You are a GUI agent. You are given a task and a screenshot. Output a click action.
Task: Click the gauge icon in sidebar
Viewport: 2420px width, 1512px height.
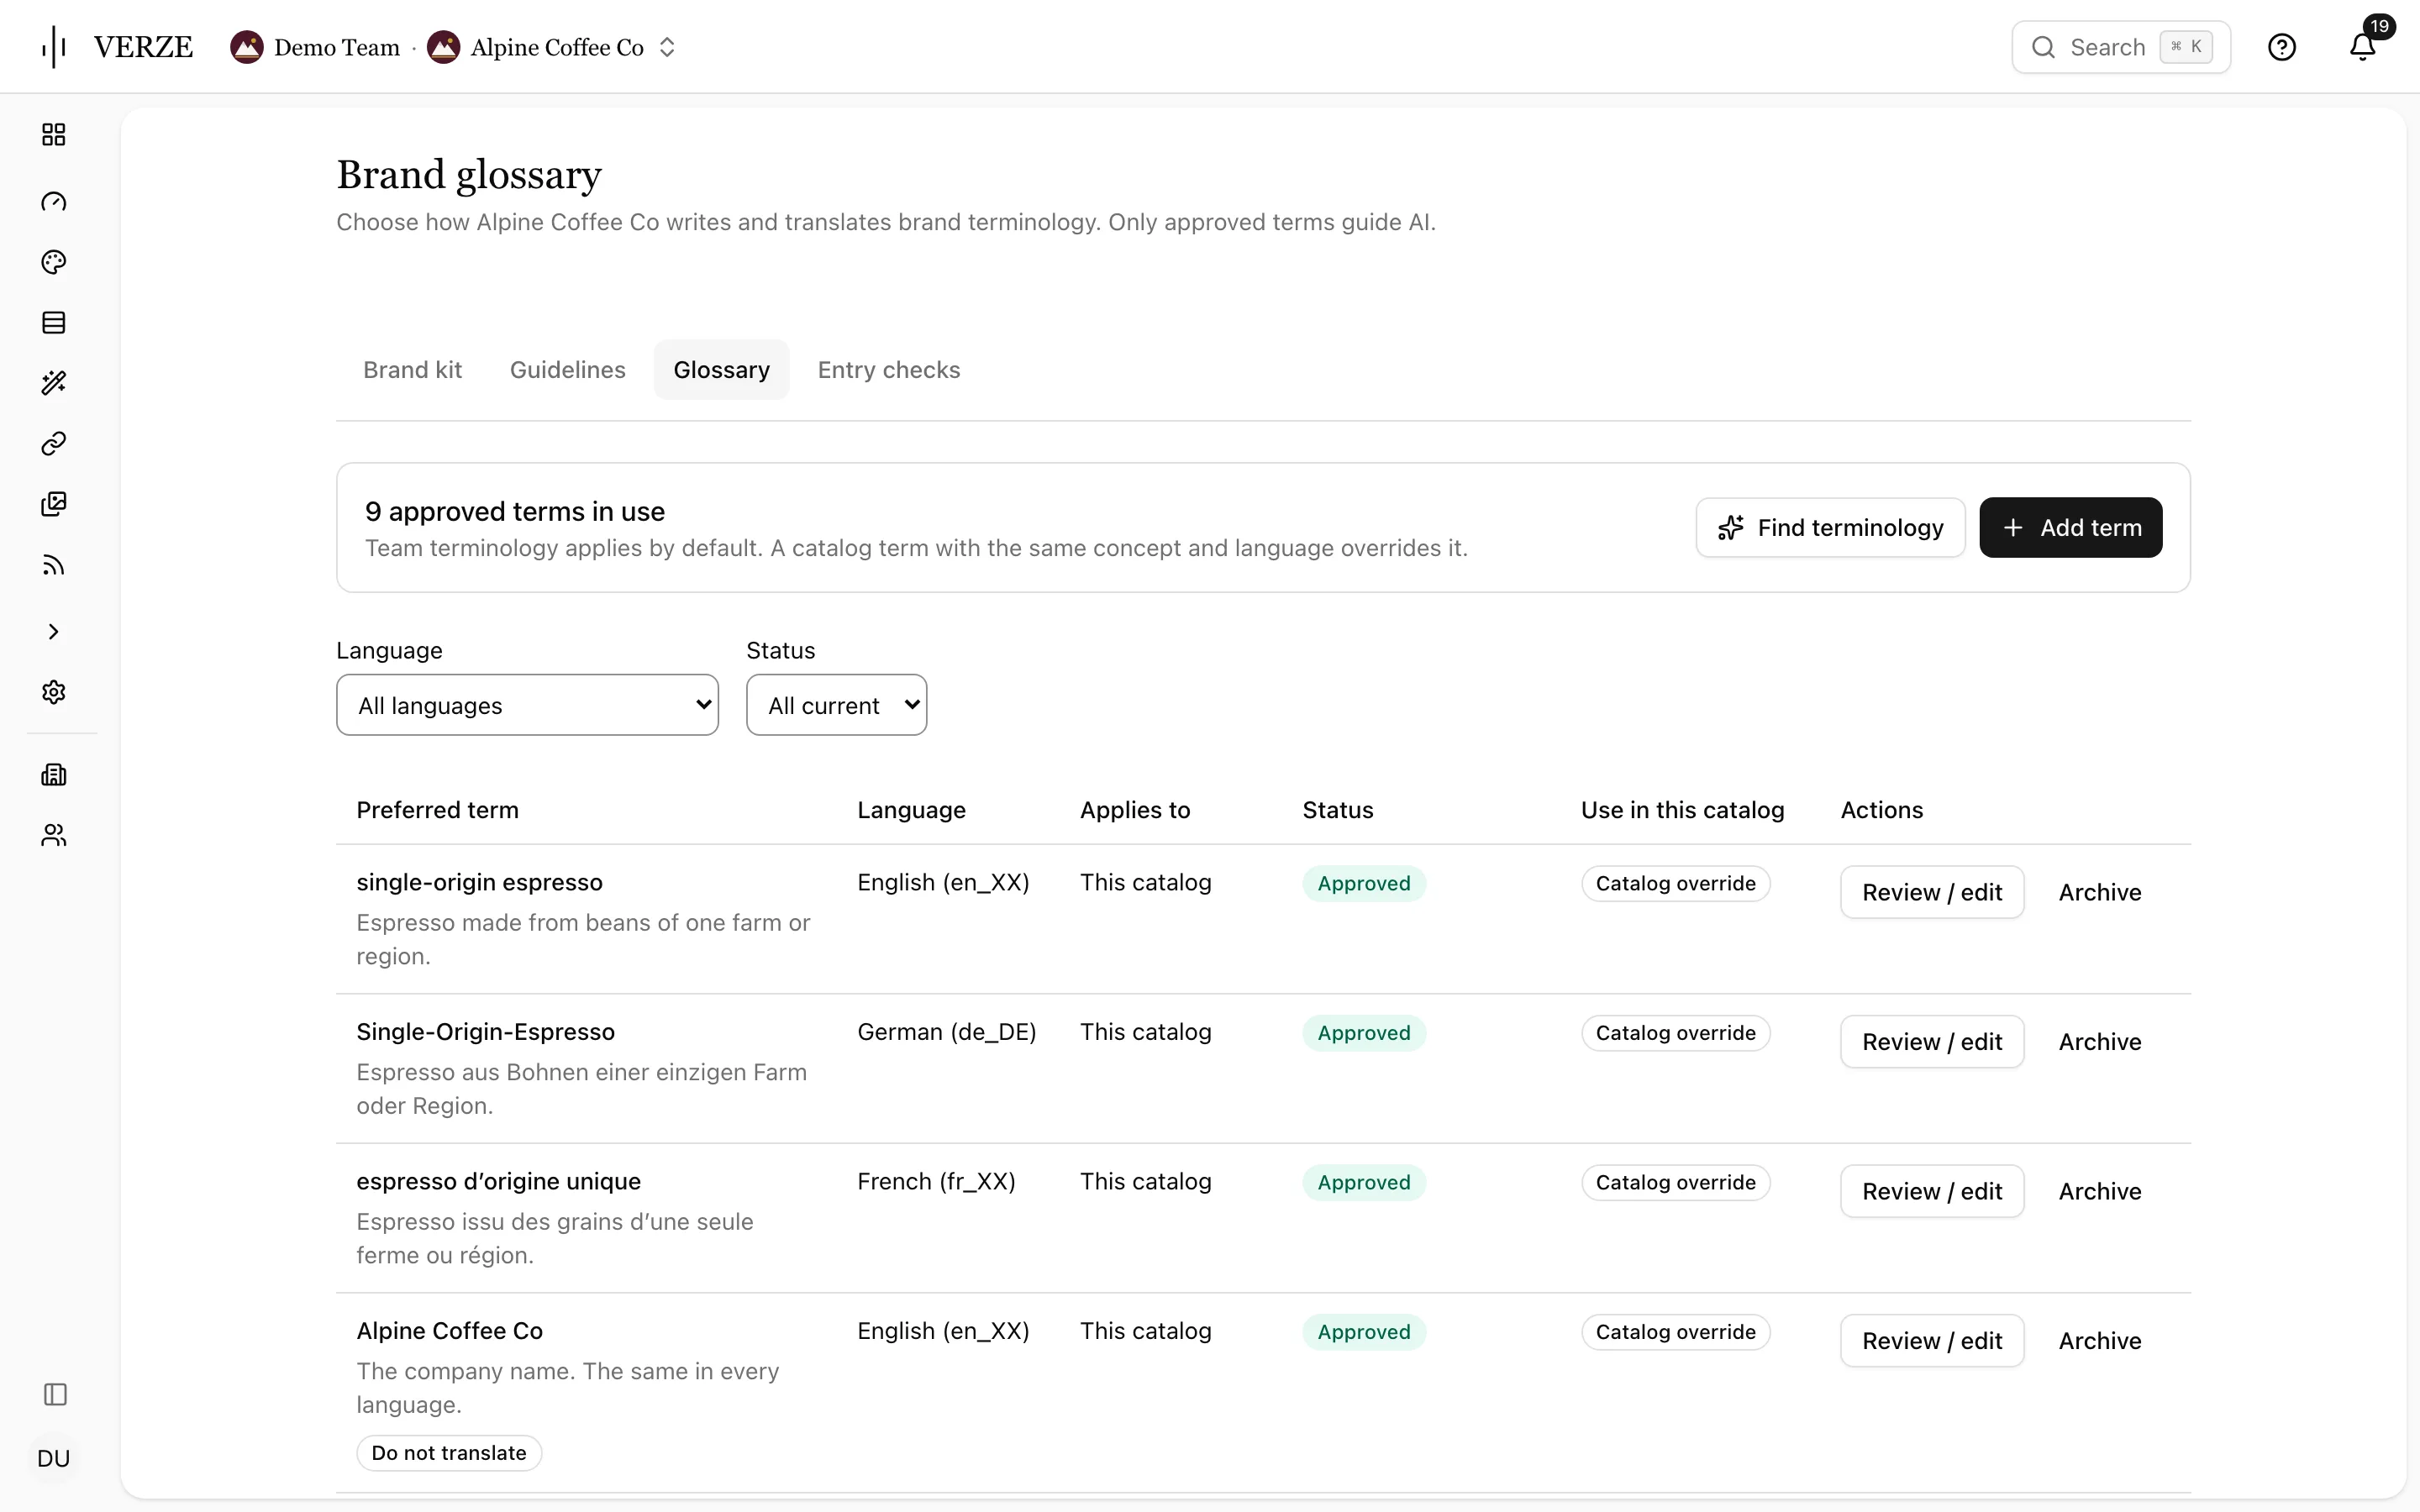(54, 202)
